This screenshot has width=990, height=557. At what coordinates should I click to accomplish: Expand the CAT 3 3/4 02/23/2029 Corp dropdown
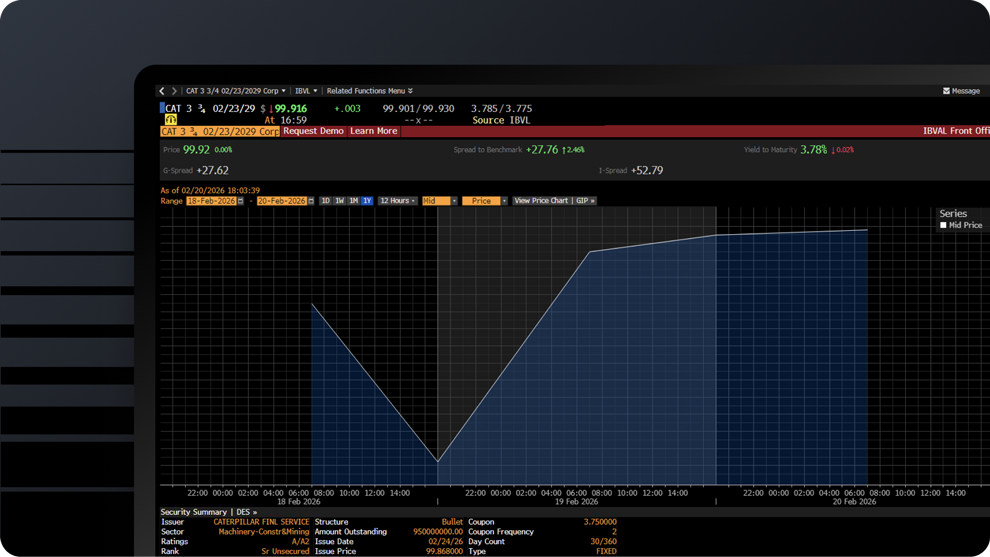pyautogui.click(x=236, y=91)
